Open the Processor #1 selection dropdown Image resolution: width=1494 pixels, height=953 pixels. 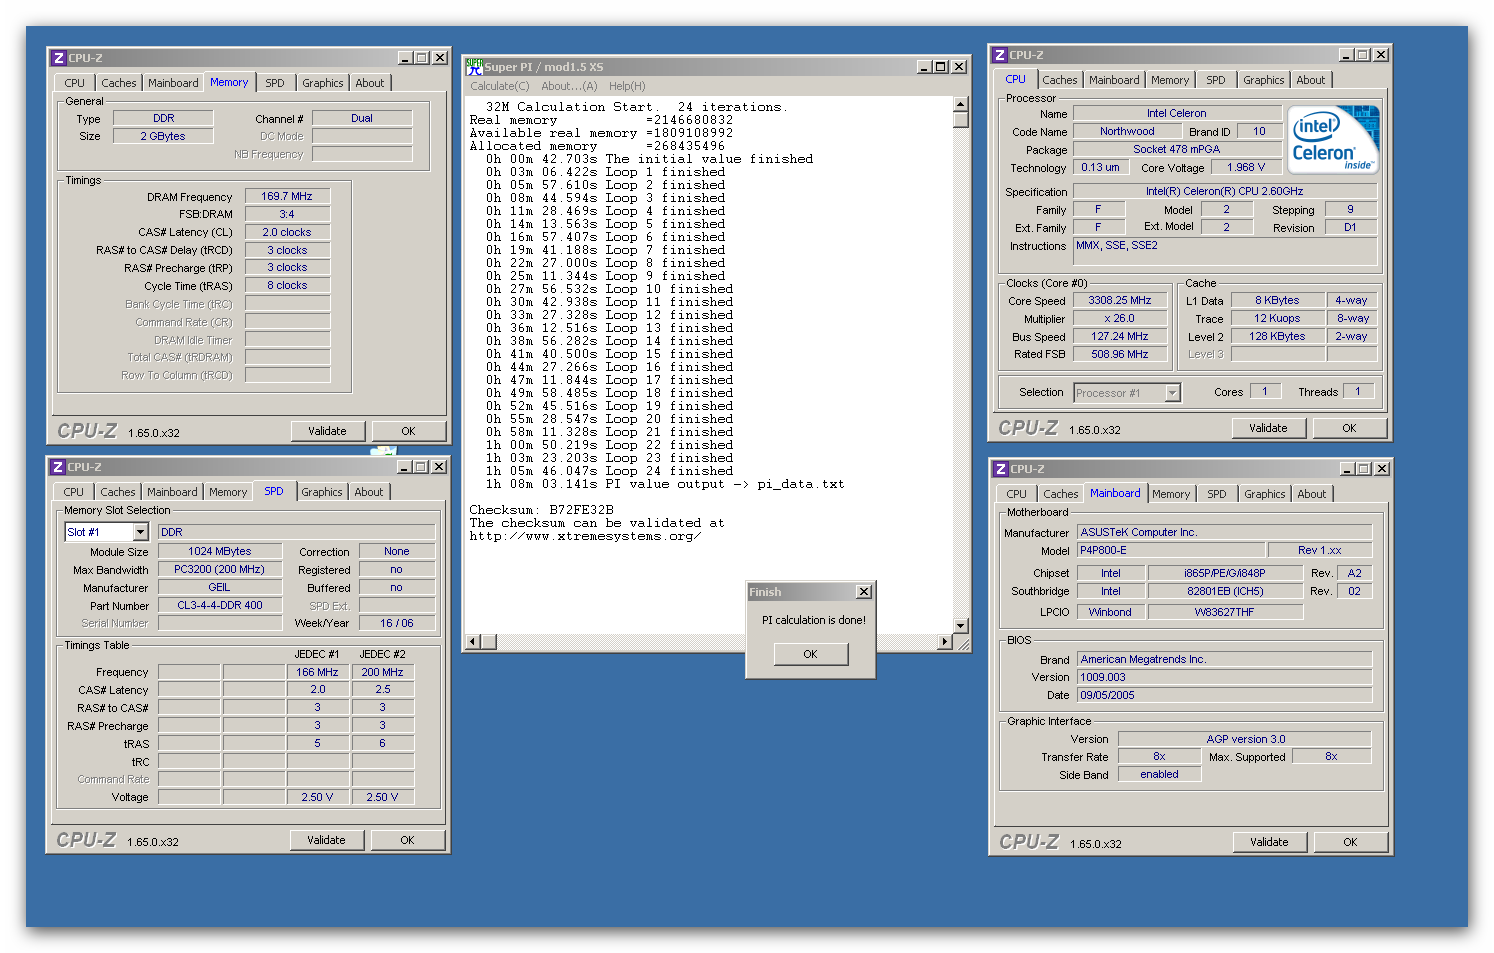(x=1173, y=393)
